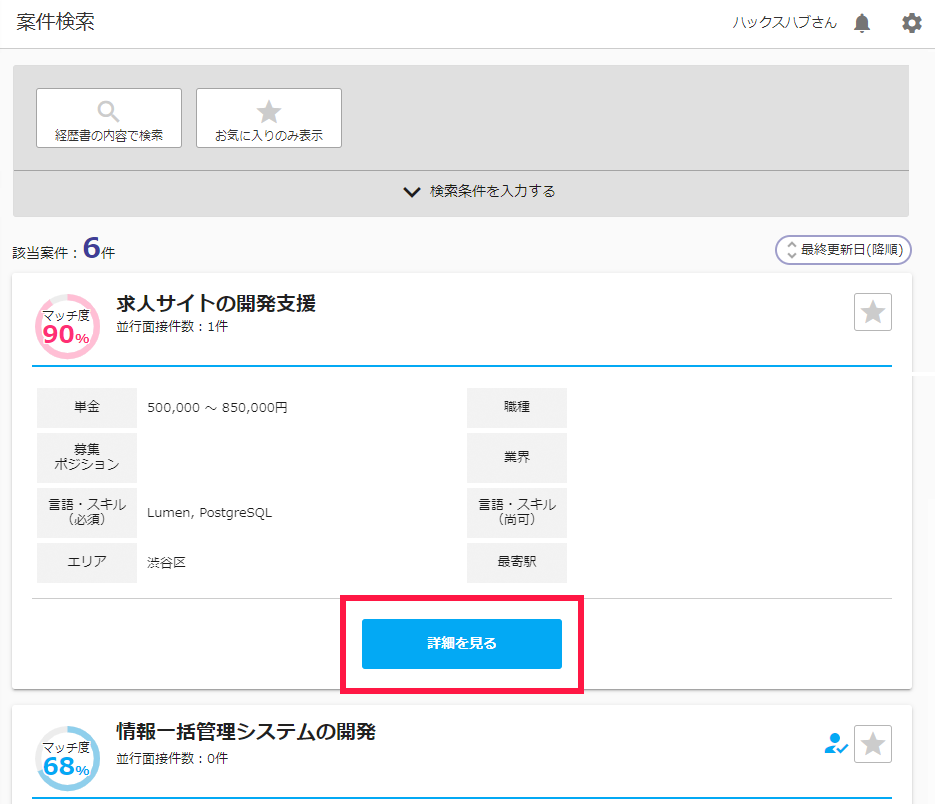Click the ハックスハブさん user name

[785, 23]
